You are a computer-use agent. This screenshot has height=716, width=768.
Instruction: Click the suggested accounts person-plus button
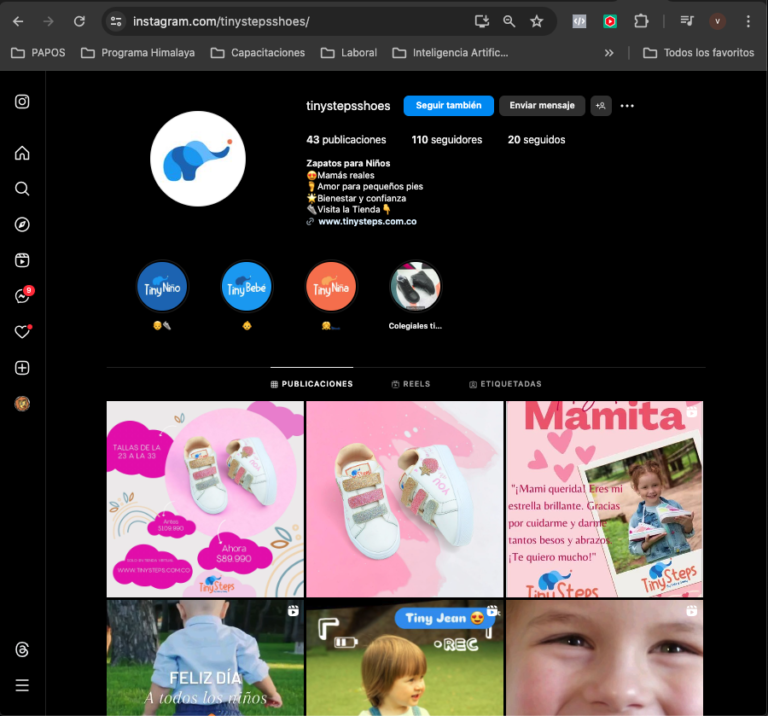[x=601, y=106]
